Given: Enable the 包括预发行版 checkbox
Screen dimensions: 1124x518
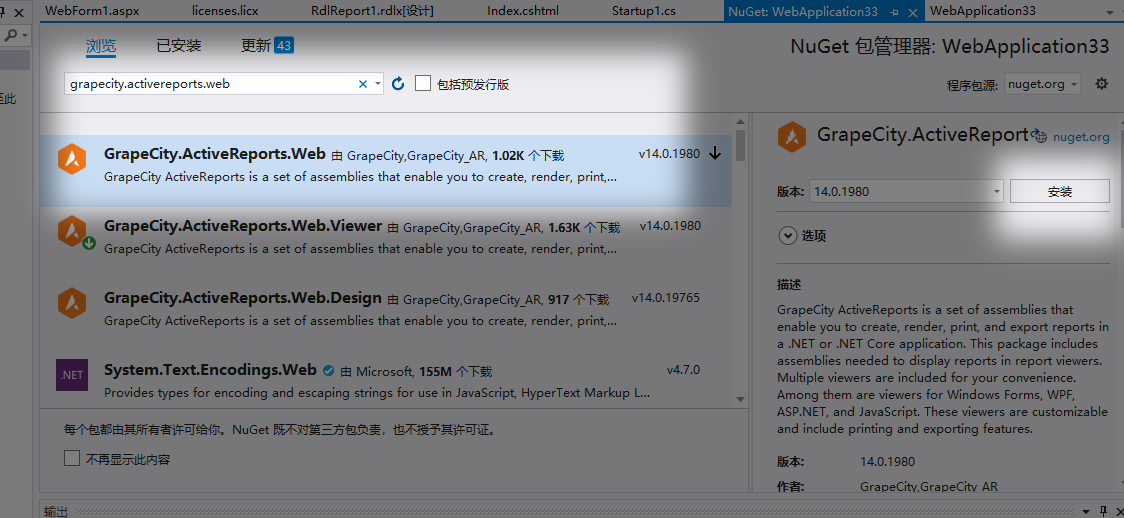Looking at the screenshot, I should (x=423, y=84).
